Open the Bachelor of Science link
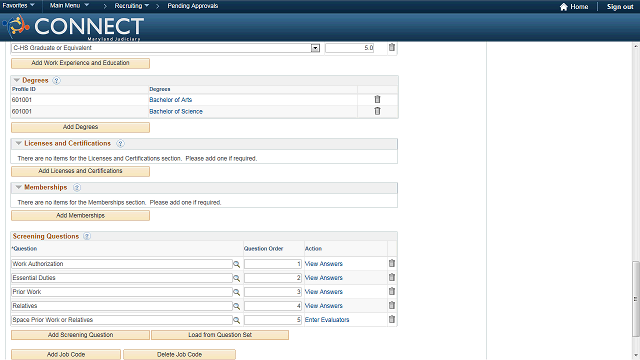This screenshot has height=360, width=640. click(x=176, y=111)
